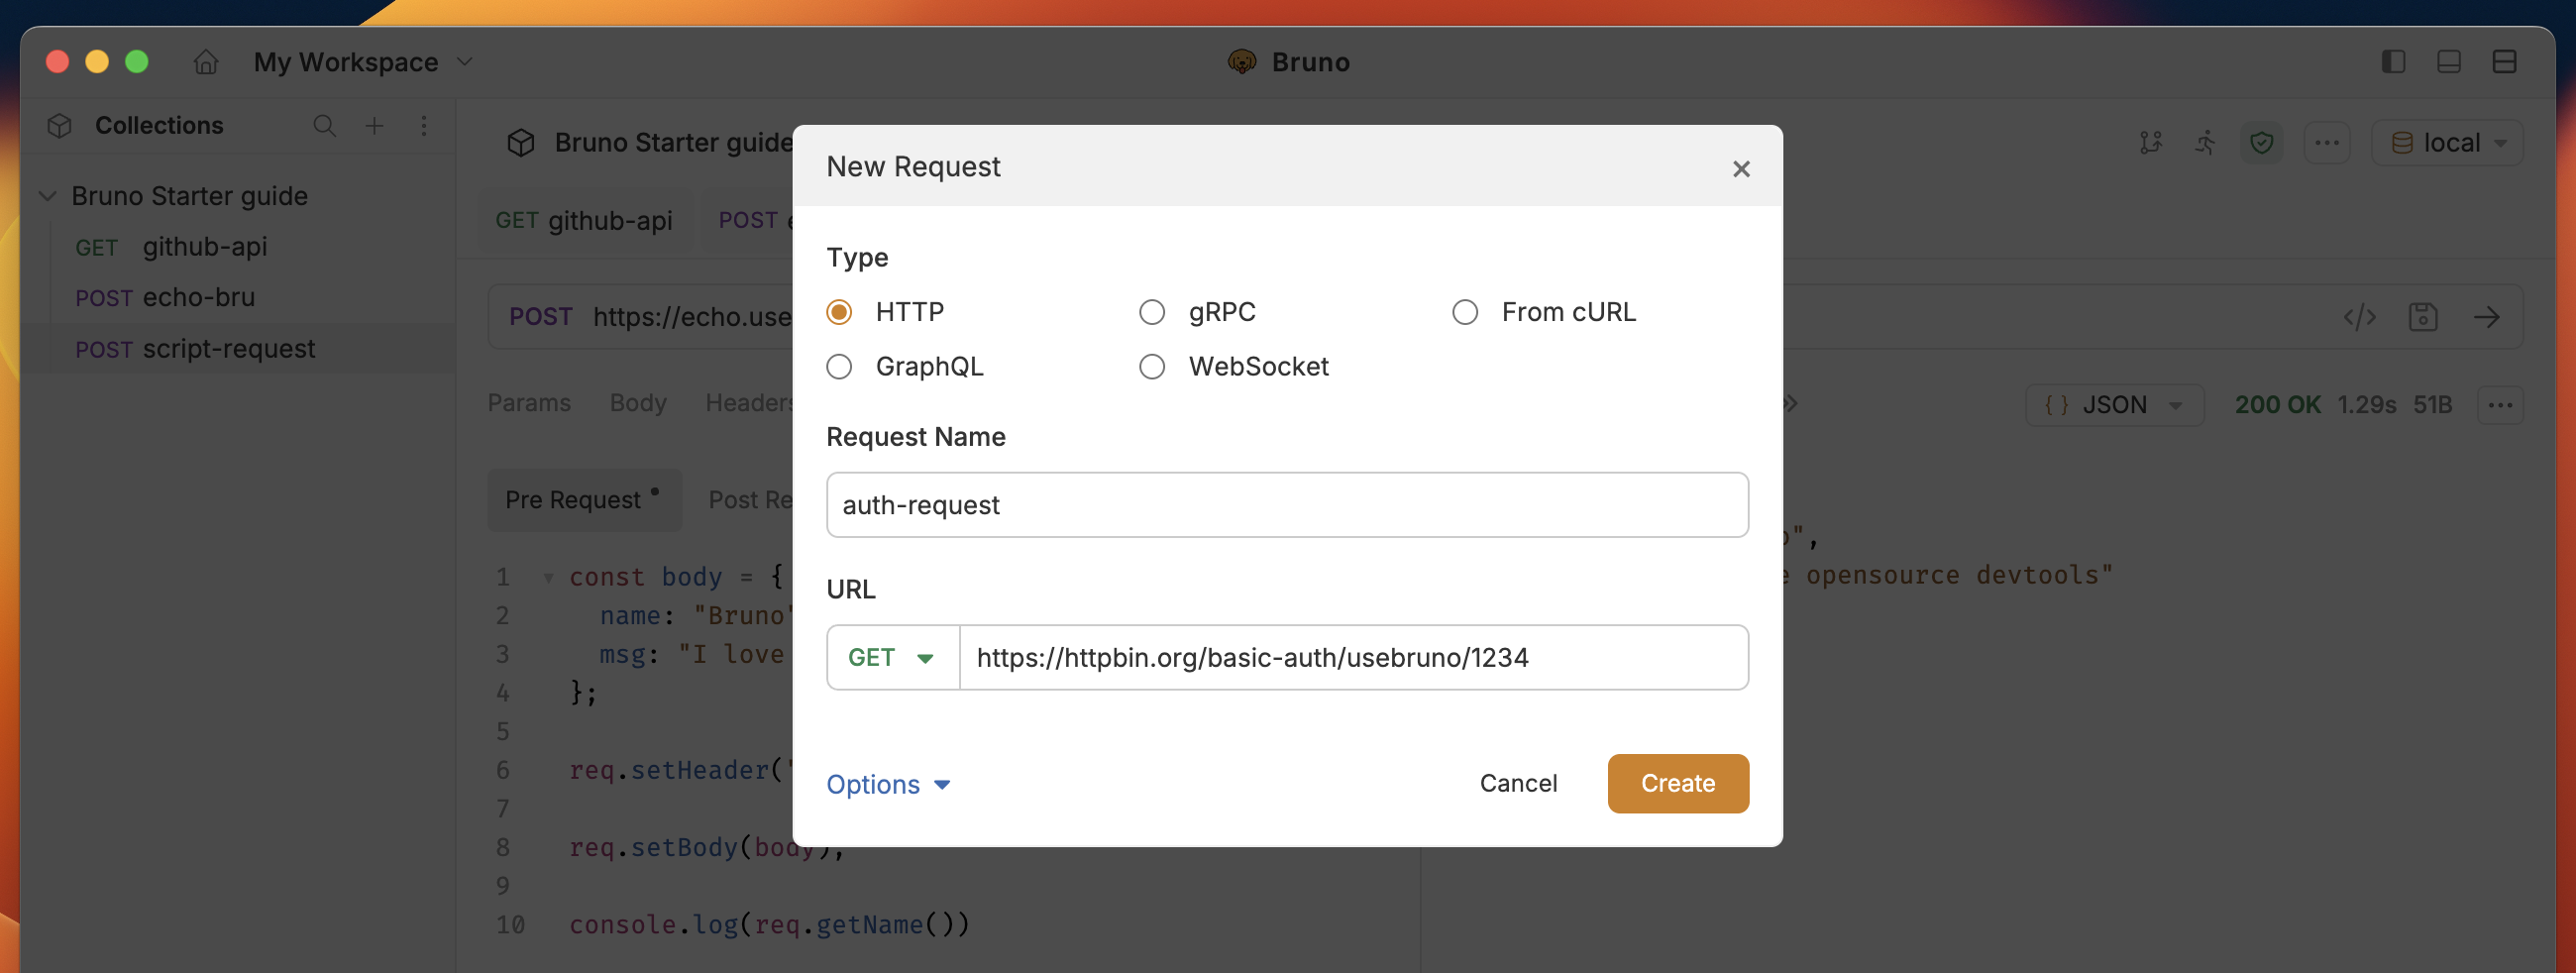The image size is (2576, 973).
Task: Open the Body tab
Action: 638,403
